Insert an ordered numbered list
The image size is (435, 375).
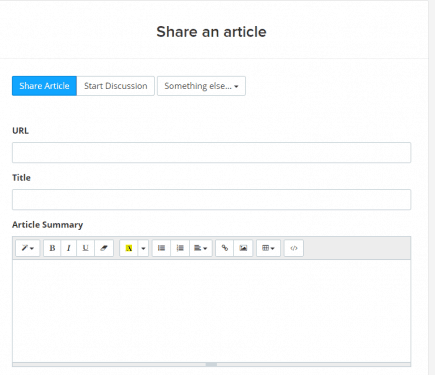coord(180,248)
